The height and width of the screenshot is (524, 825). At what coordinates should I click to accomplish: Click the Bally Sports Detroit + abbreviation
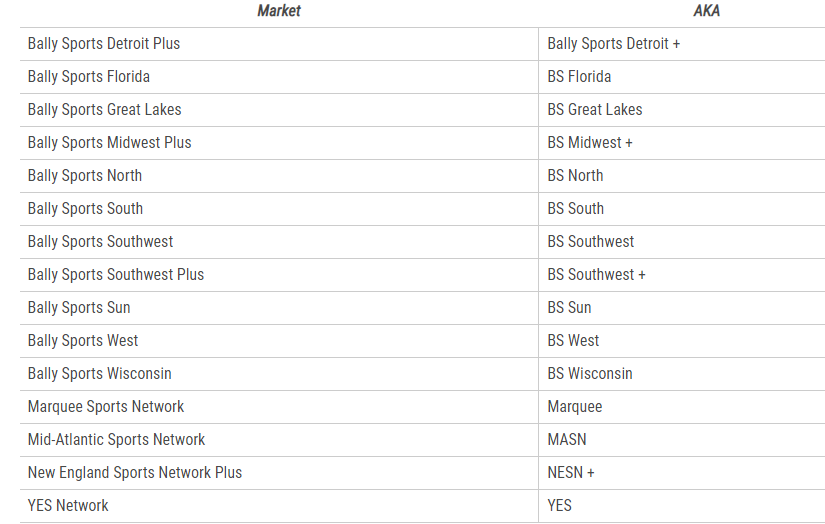614,44
